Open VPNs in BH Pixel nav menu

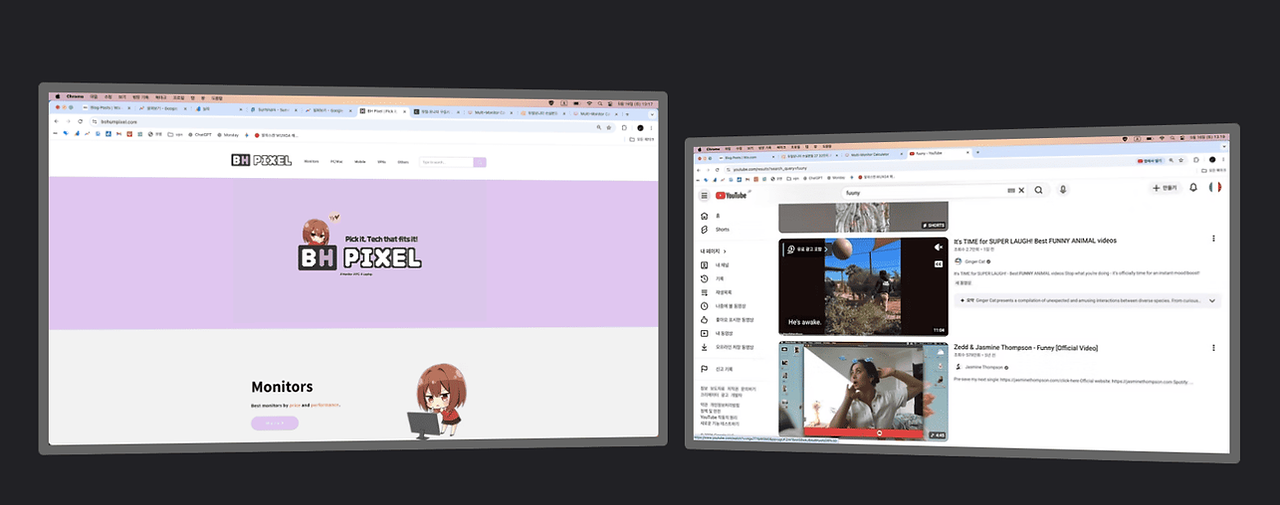pyautogui.click(x=382, y=161)
